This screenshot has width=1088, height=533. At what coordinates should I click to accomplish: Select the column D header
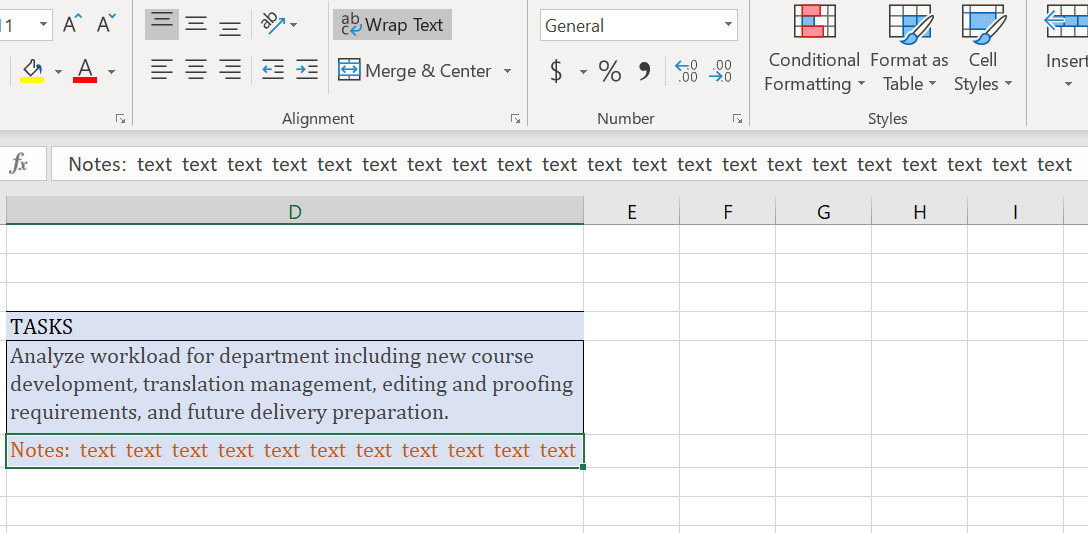(x=295, y=211)
